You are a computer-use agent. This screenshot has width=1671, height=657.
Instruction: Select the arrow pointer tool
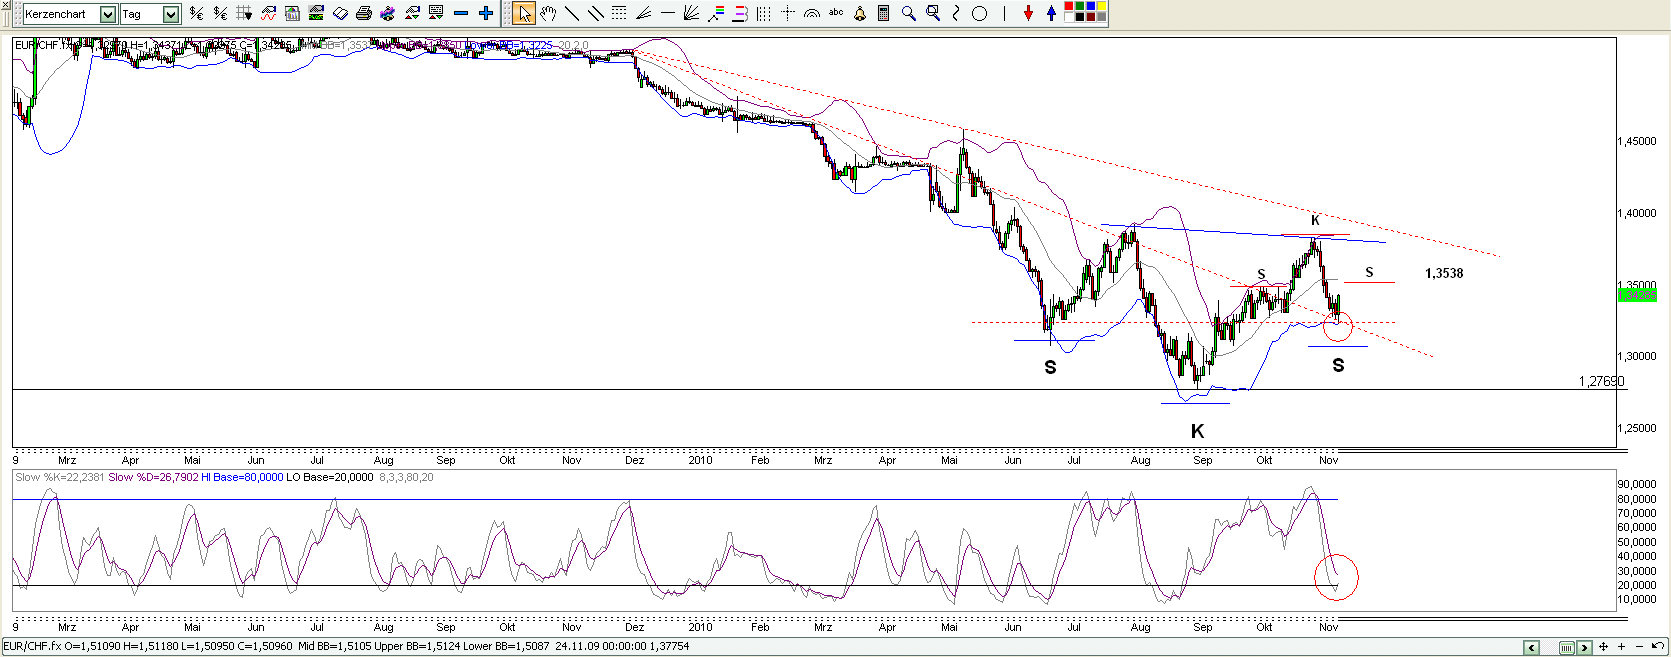524,13
